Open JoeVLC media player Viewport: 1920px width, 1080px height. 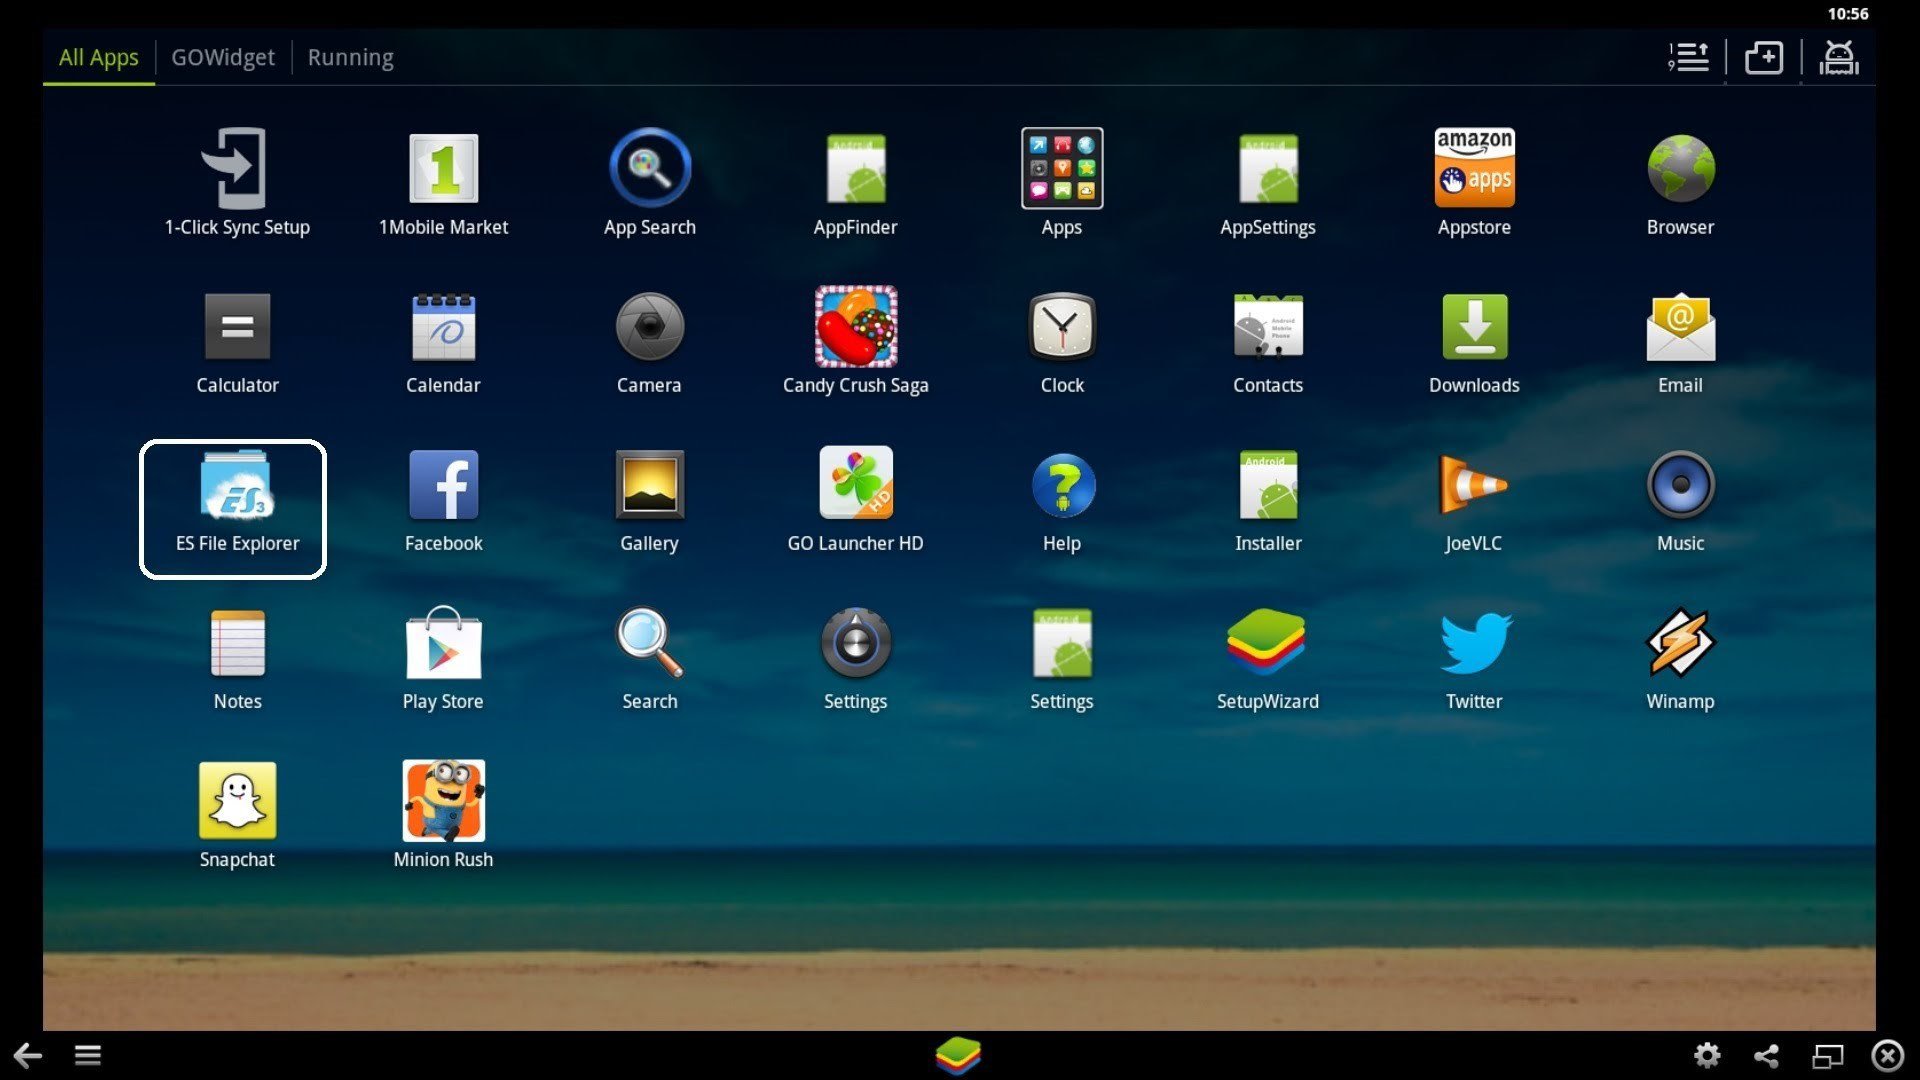[x=1473, y=500]
